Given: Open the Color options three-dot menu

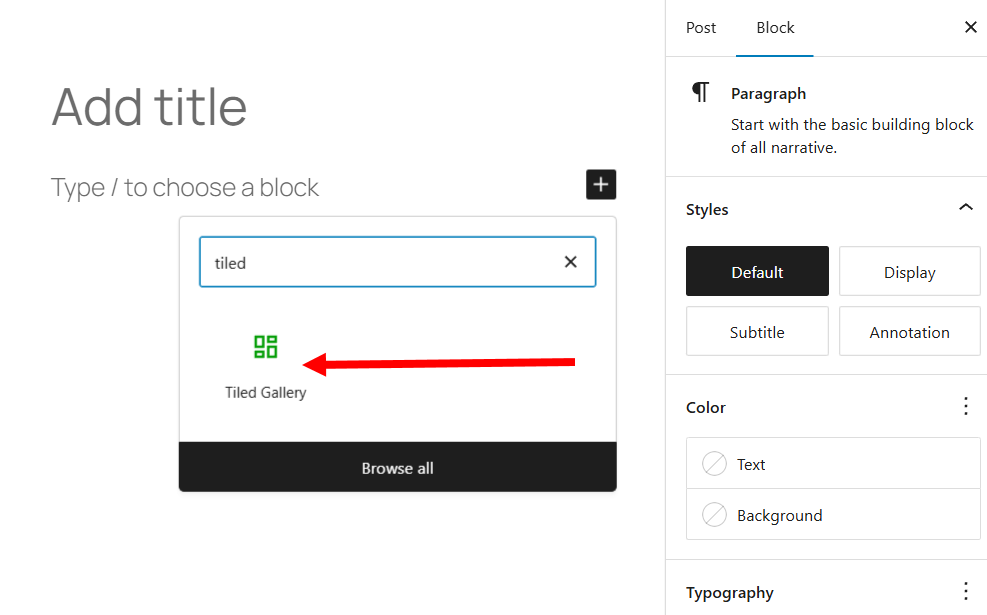Looking at the screenshot, I should click(965, 406).
